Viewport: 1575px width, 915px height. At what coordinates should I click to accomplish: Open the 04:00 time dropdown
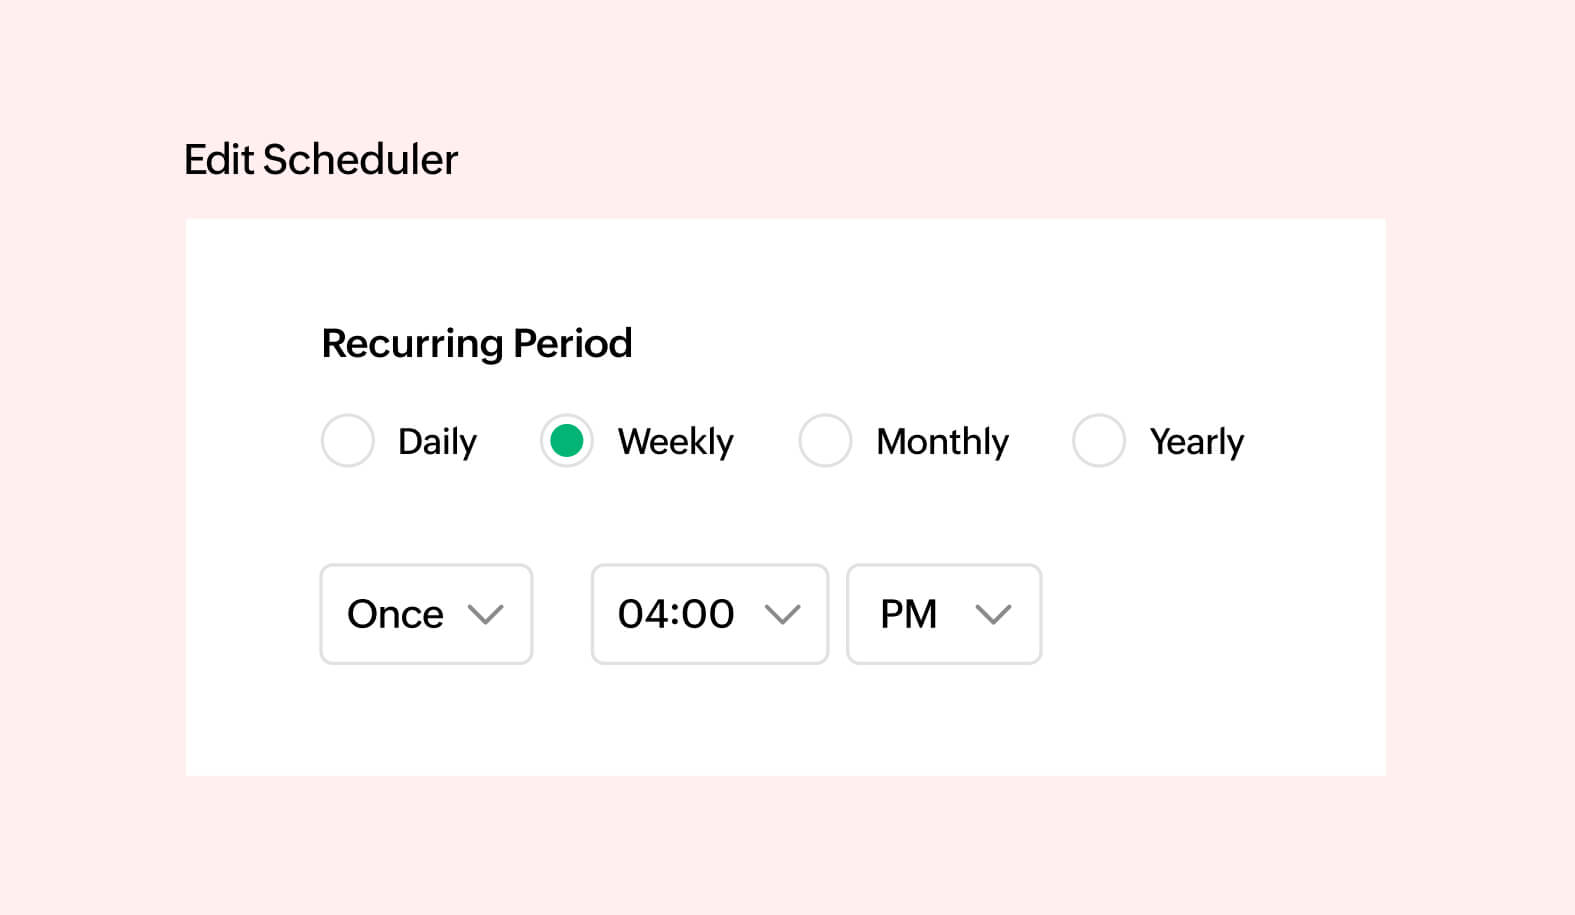tap(708, 614)
